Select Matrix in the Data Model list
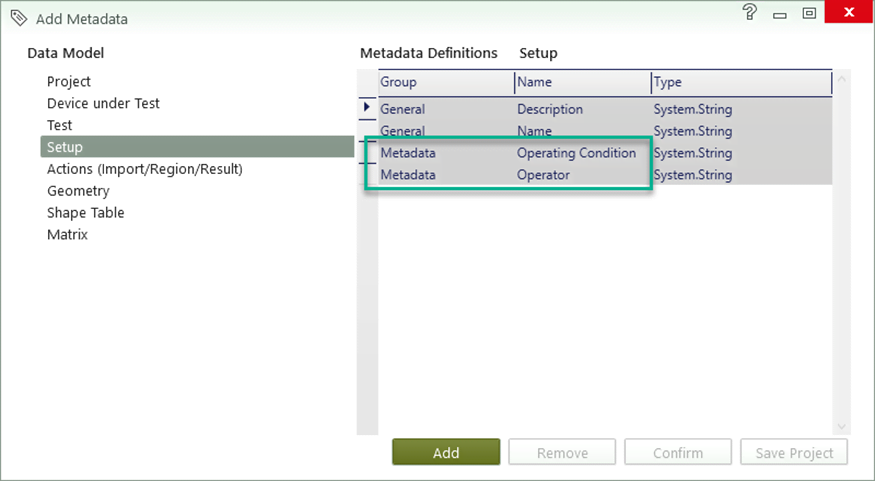Viewport: 875px width, 481px height. [x=67, y=235]
